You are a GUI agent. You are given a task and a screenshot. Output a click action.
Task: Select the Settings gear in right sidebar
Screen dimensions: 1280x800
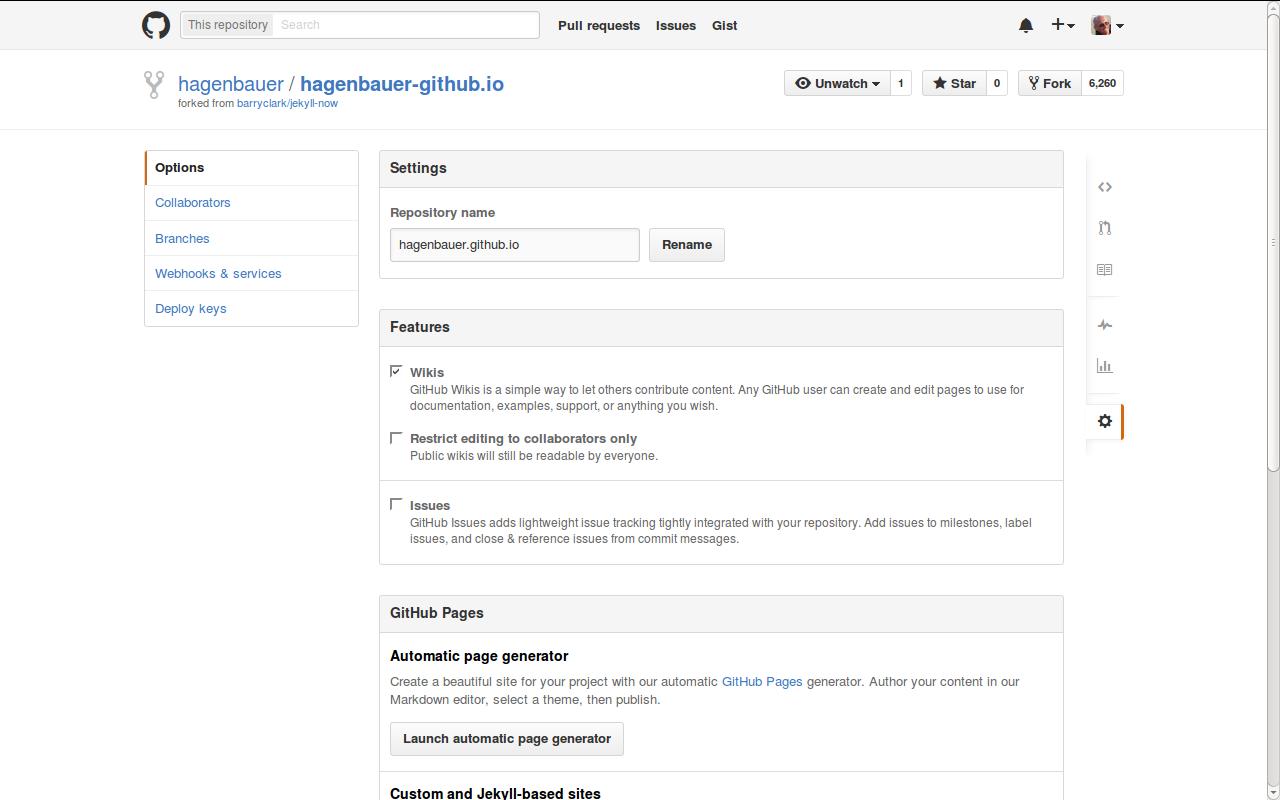(x=1104, y=420)
